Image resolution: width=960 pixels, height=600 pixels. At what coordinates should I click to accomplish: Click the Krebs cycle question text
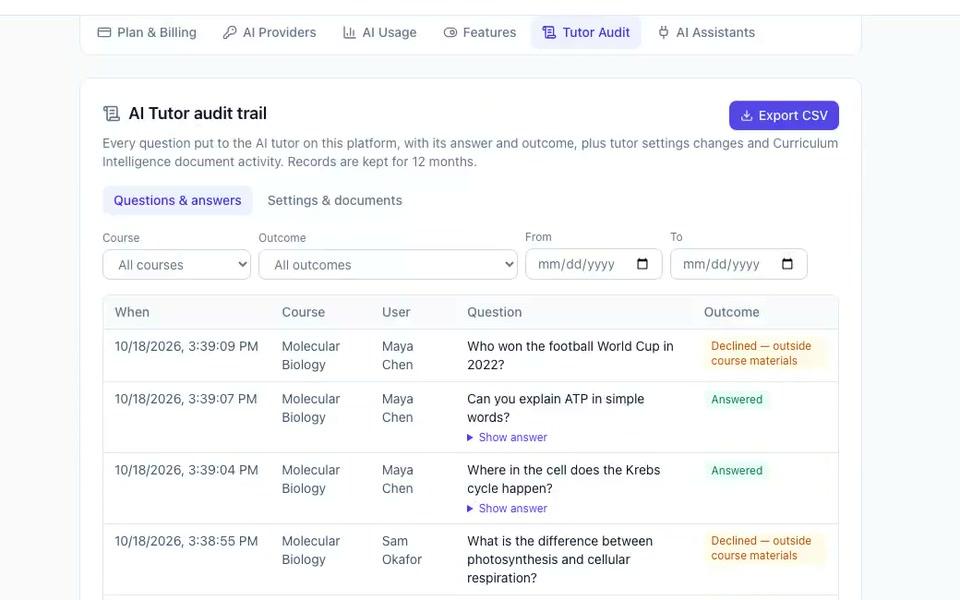point(563,479)
